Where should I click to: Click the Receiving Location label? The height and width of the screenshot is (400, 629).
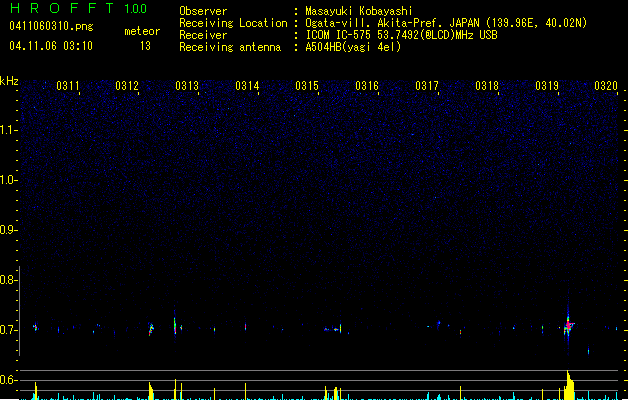[x=233, y=23]
